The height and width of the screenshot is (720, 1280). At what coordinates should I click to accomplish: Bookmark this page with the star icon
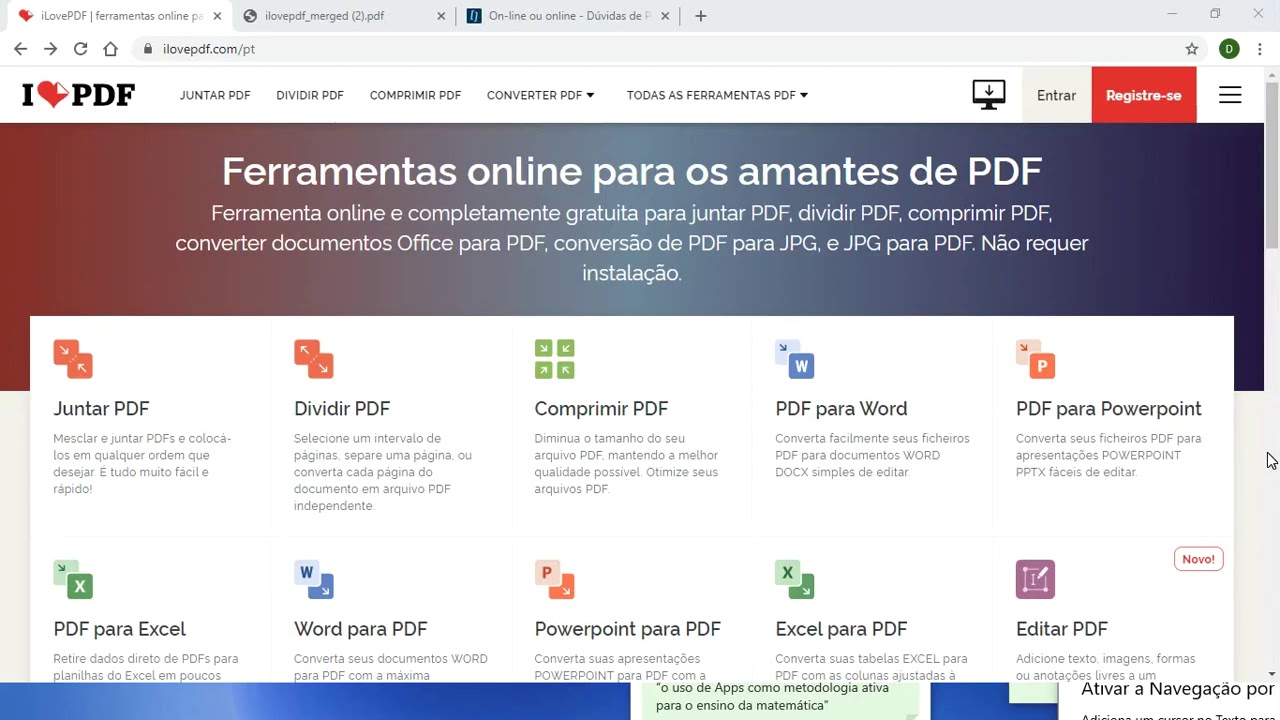coord(1192,49)
